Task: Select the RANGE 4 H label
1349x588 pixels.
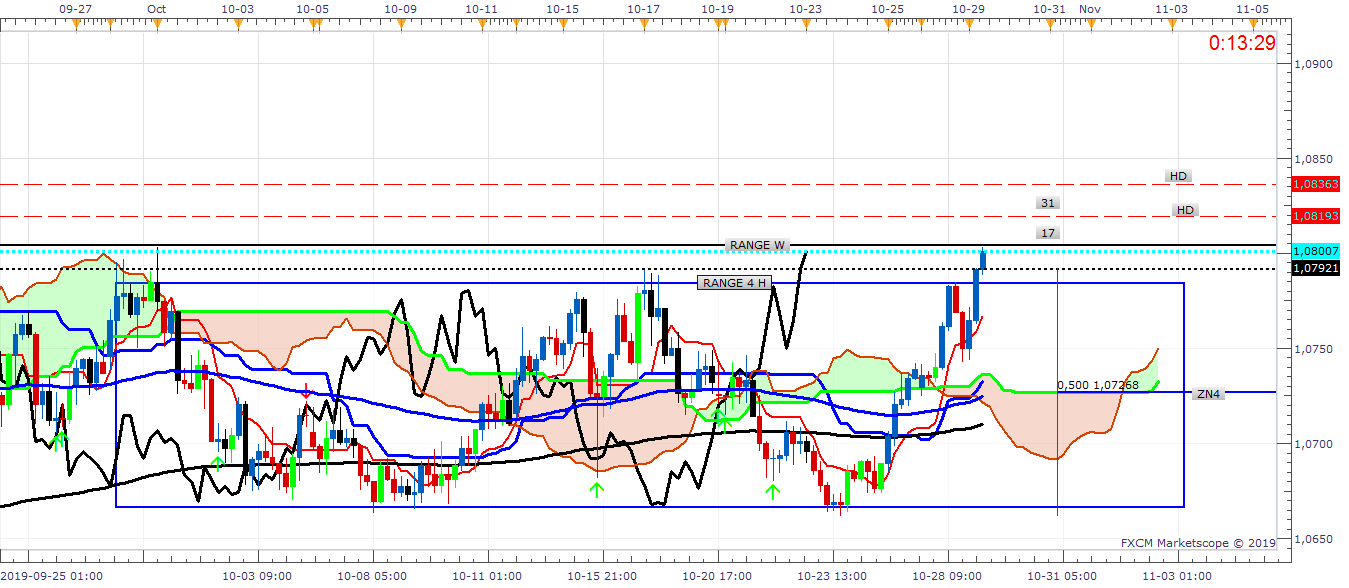Action: tap(736, 283)
